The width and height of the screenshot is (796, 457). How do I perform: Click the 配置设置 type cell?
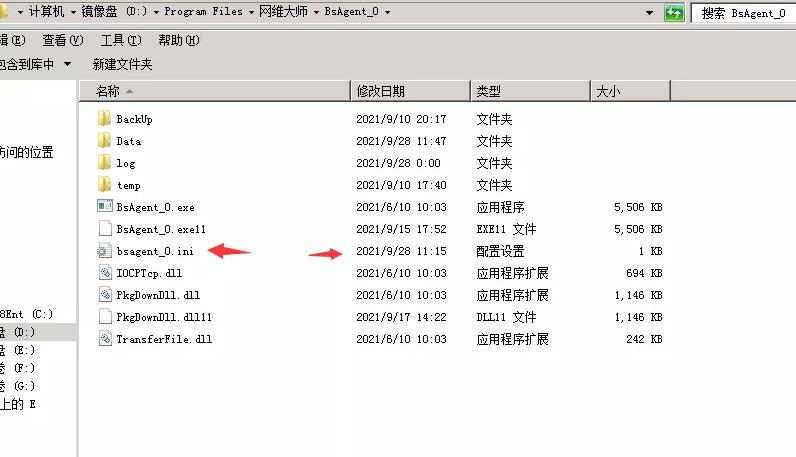click(x=500, y=251)
